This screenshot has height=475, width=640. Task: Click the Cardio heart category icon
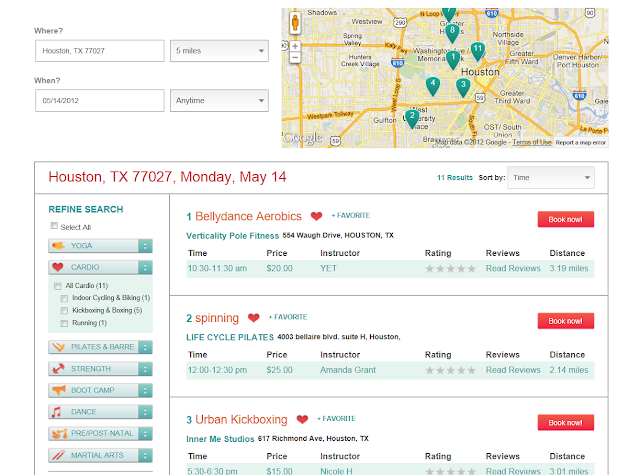(x=58, y=267)
